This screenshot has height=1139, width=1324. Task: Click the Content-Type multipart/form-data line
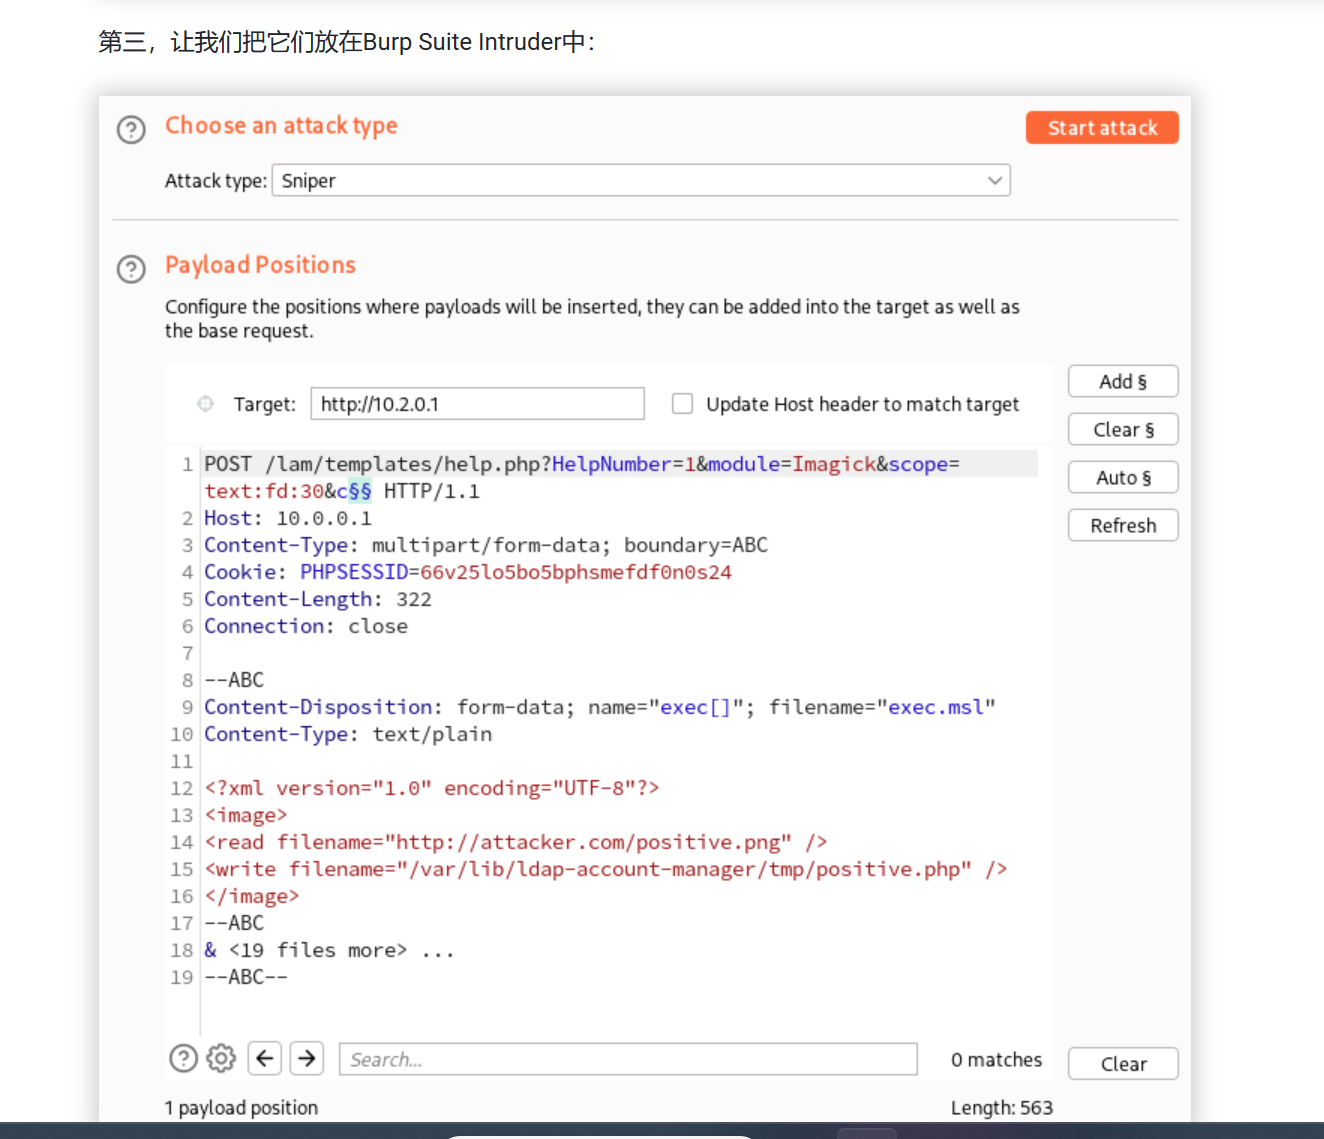pos(486,545)
